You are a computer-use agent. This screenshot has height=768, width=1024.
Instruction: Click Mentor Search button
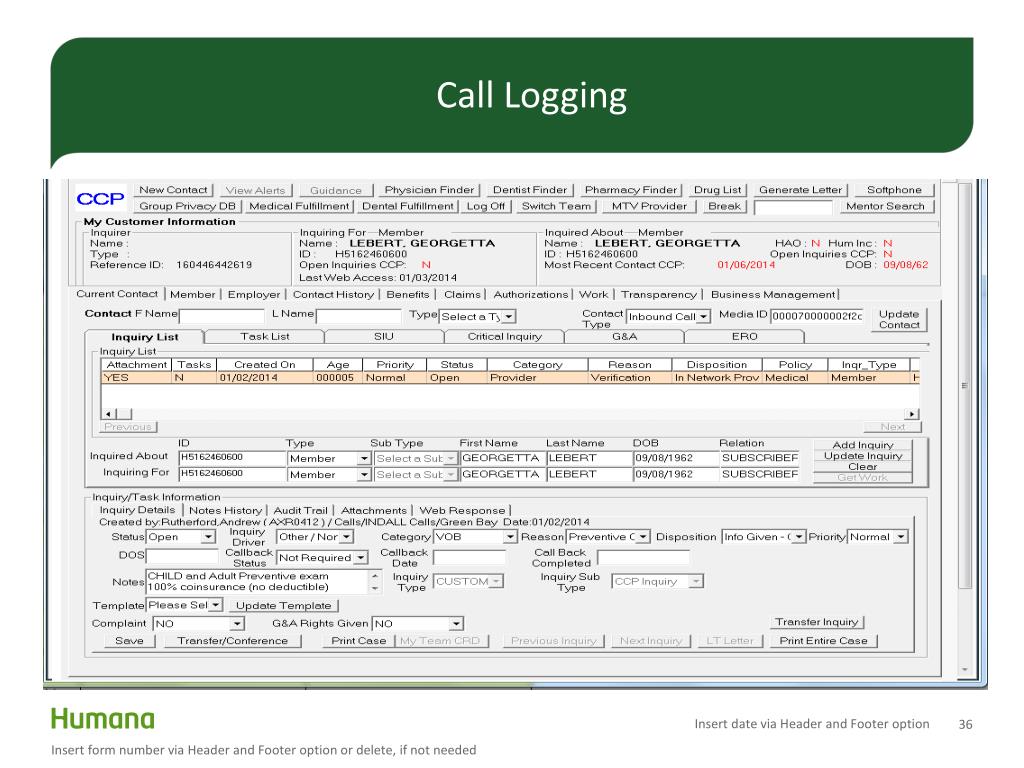[885, 206]
